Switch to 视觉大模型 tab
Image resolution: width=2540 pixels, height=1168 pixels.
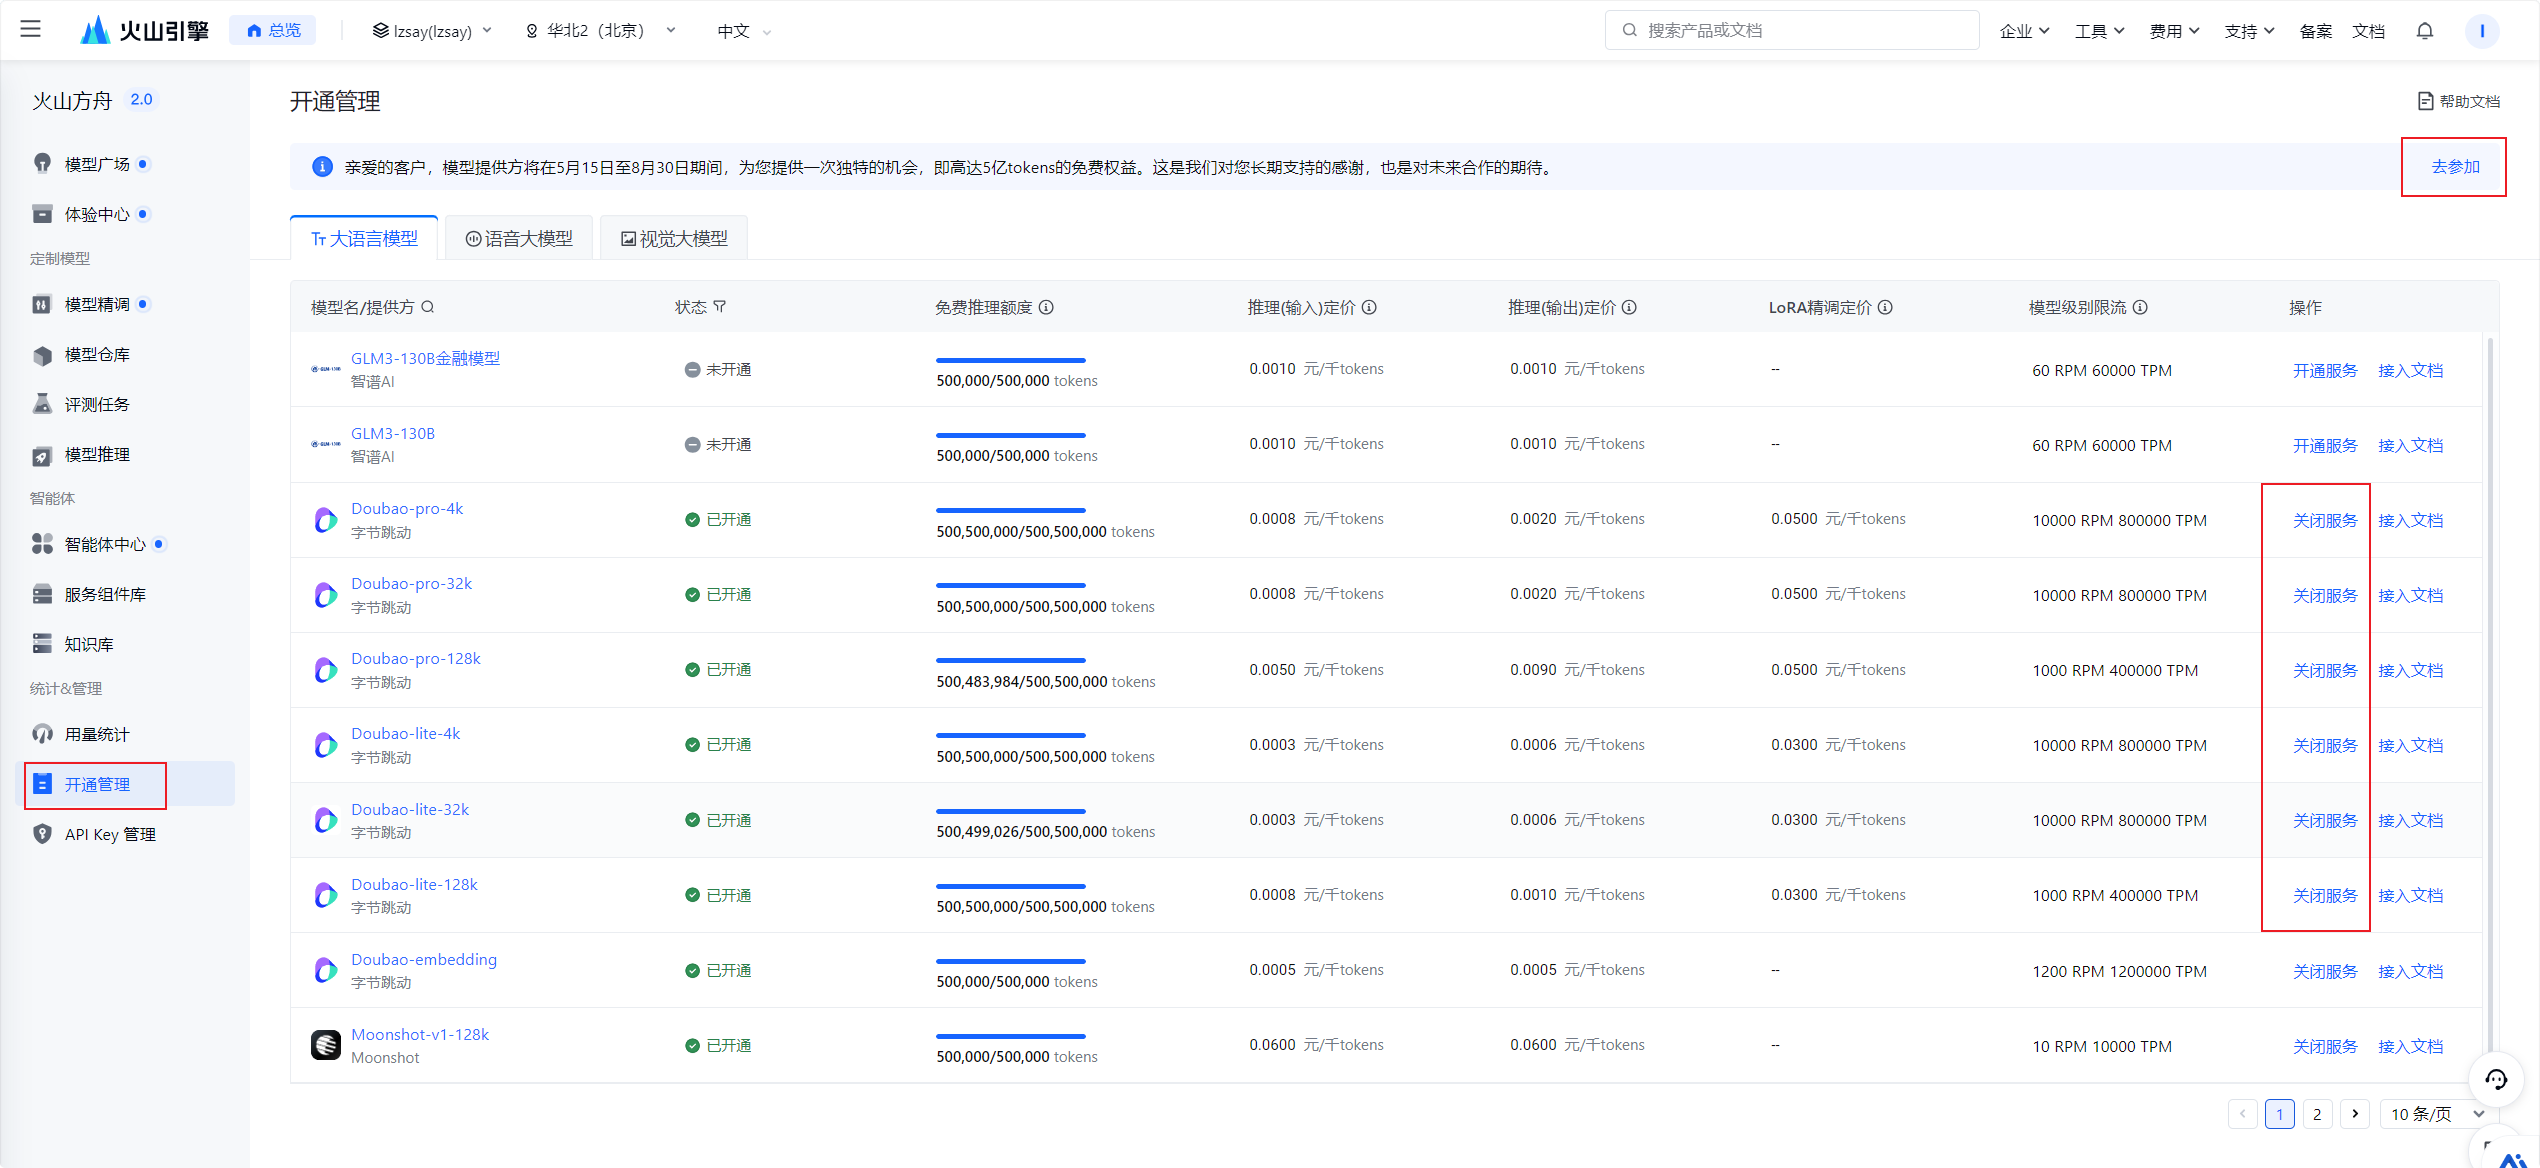(674, 238)
